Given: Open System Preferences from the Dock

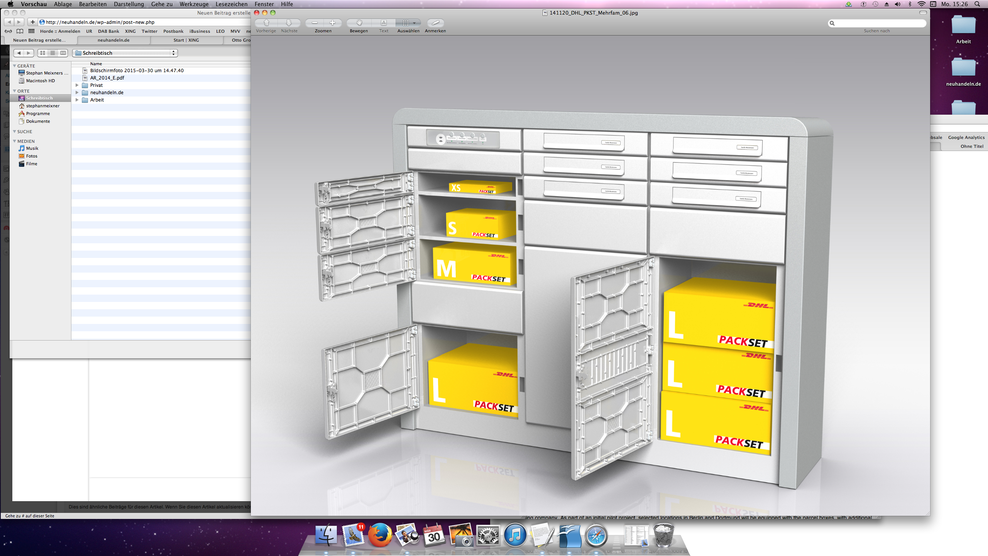Looking at the screenshot, I should [488, 536].
